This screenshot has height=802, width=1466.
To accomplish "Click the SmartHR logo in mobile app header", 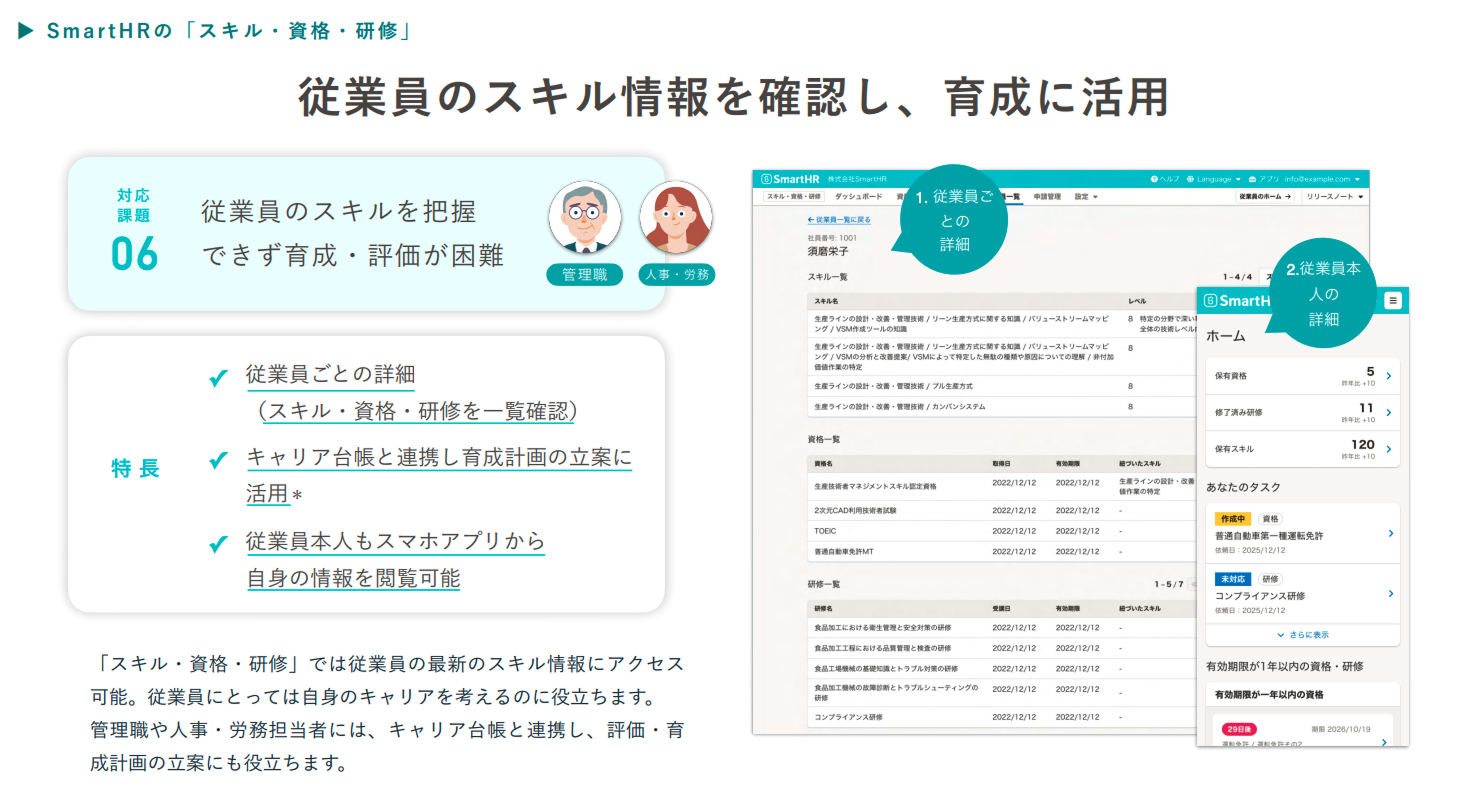I will coord(1237,301).
